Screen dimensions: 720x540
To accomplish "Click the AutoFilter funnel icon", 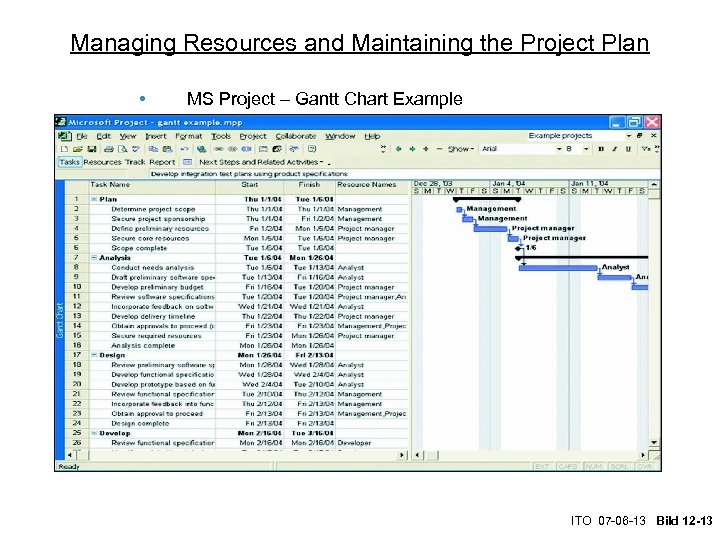I will point(646,149).
